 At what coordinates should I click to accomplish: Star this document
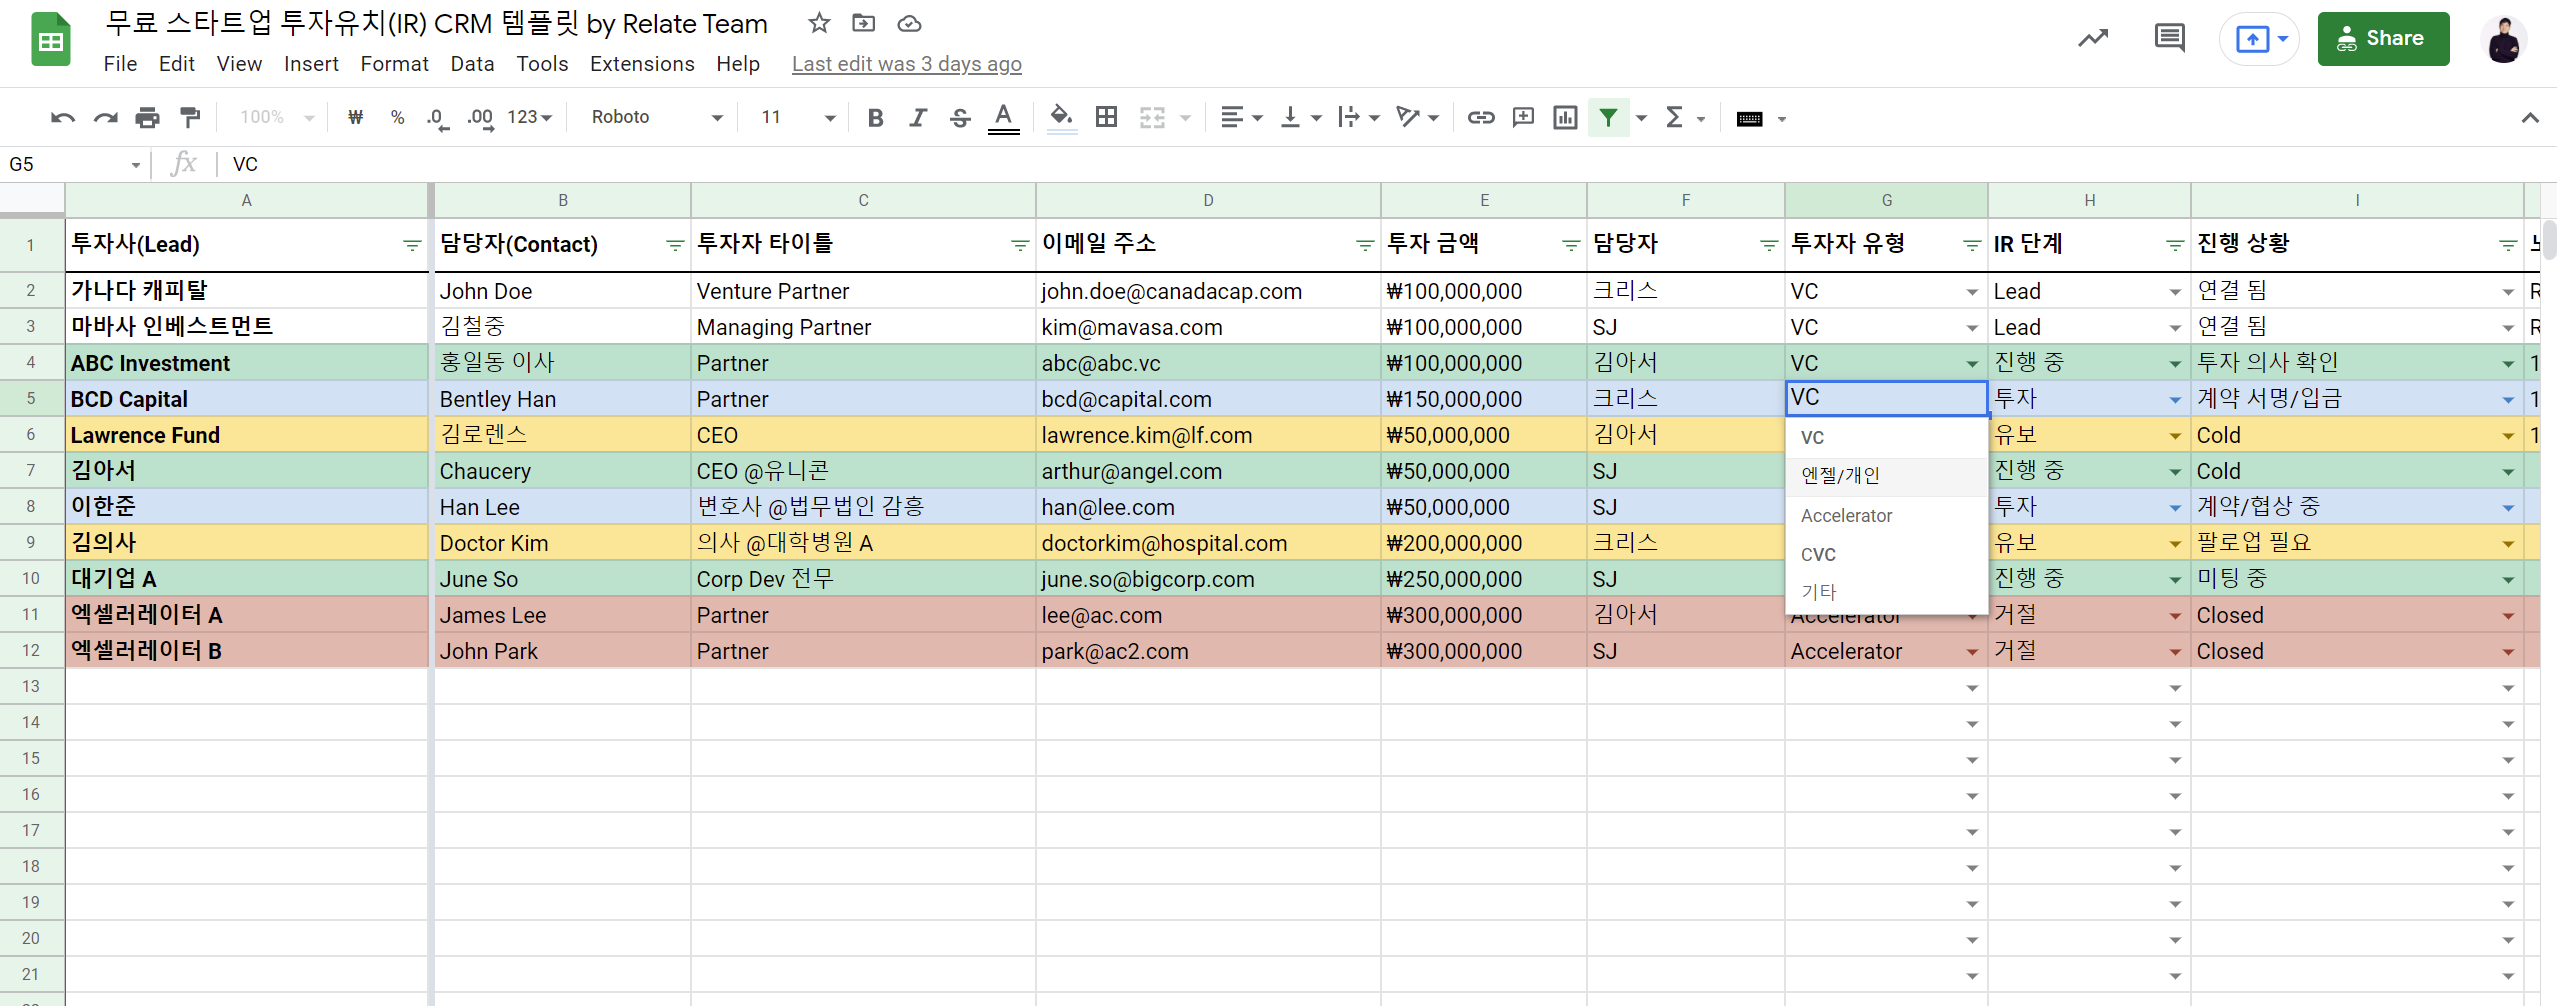[819, 23]
